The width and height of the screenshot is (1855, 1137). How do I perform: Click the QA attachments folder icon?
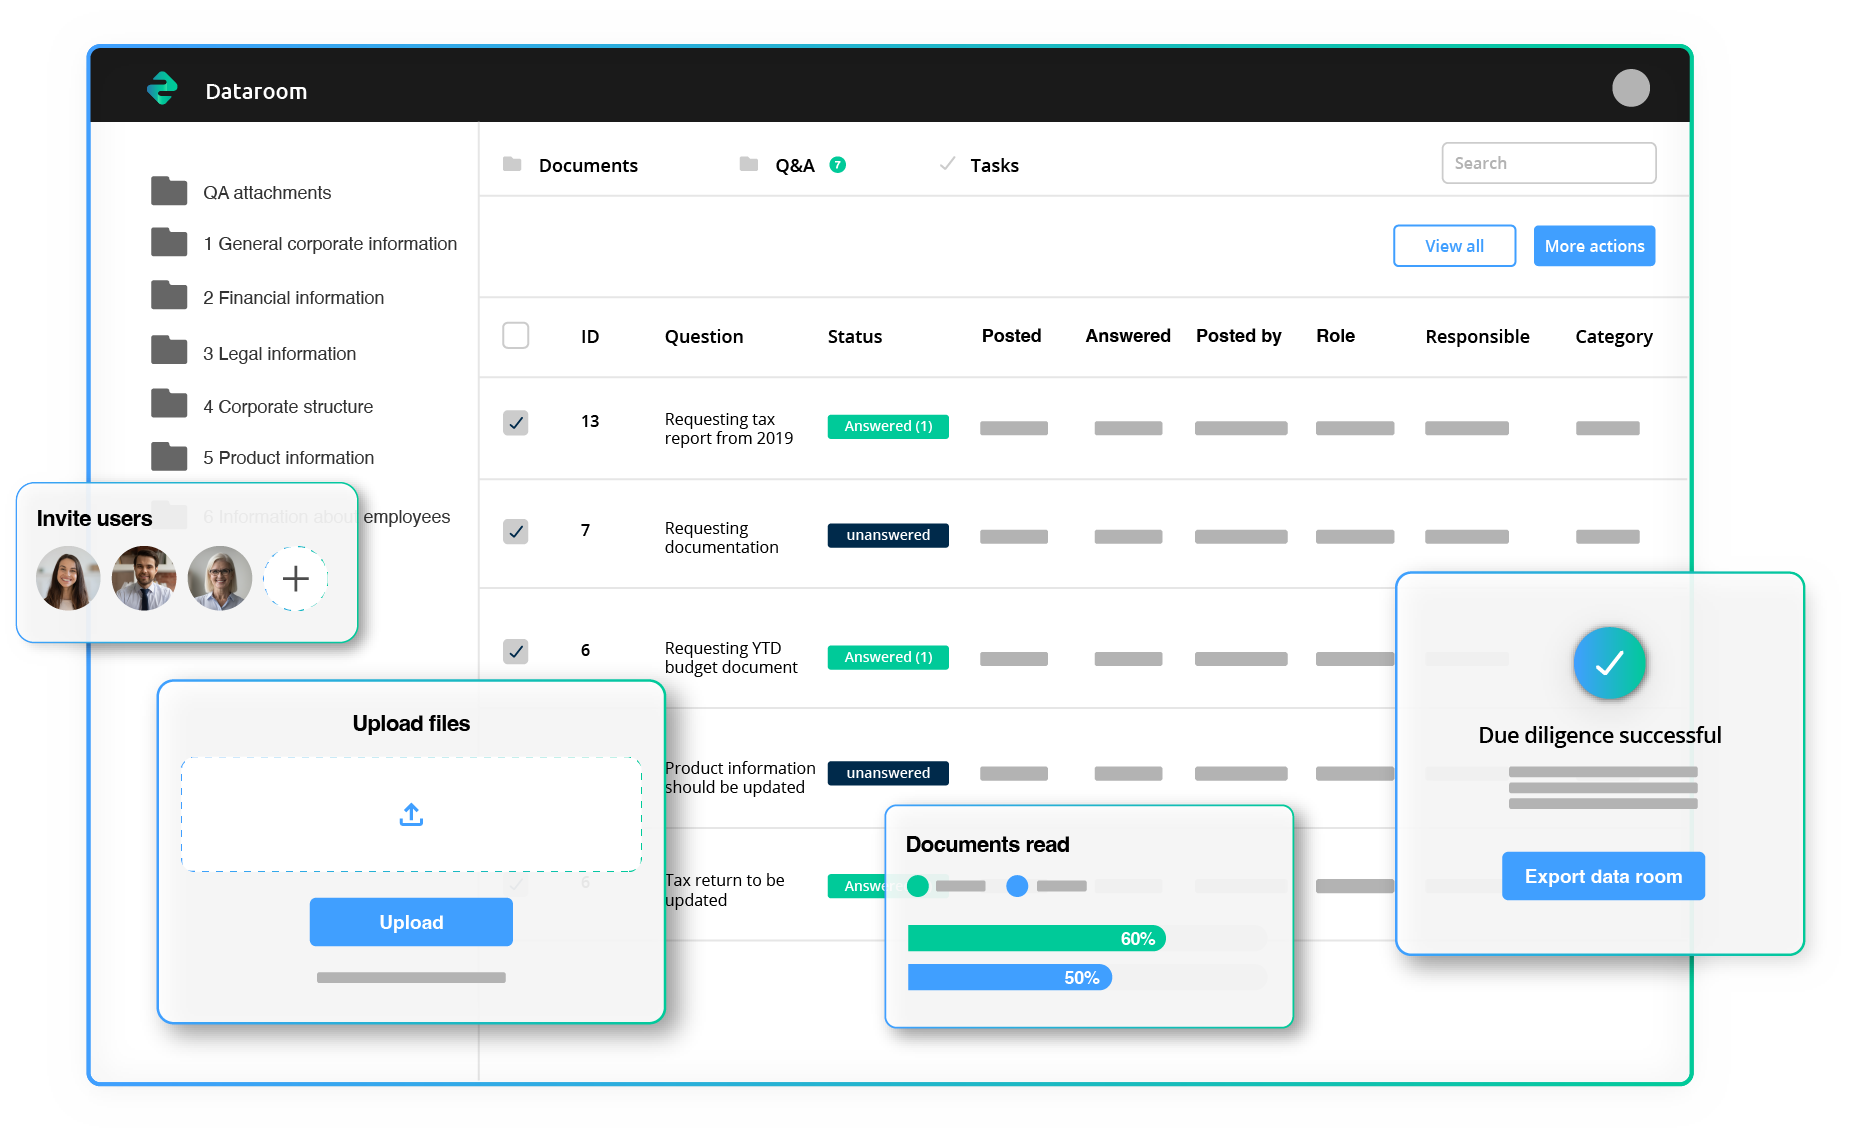click(x=169, y=191)
